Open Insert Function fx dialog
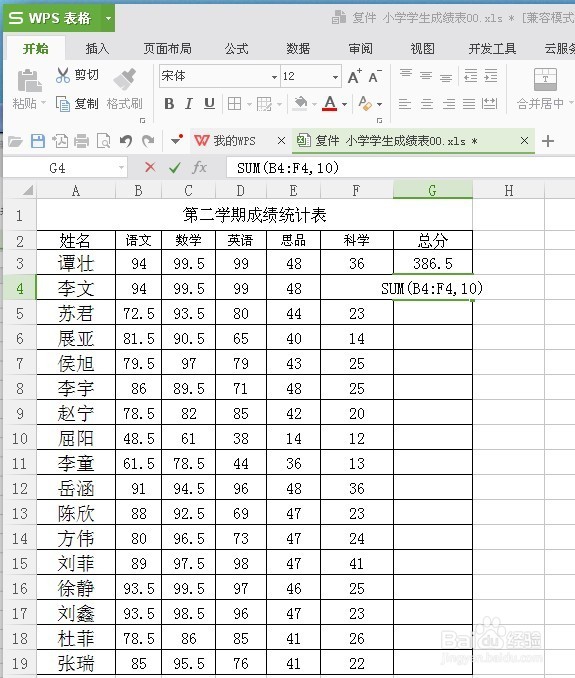The image size is (575, 678). coord(199,167)
